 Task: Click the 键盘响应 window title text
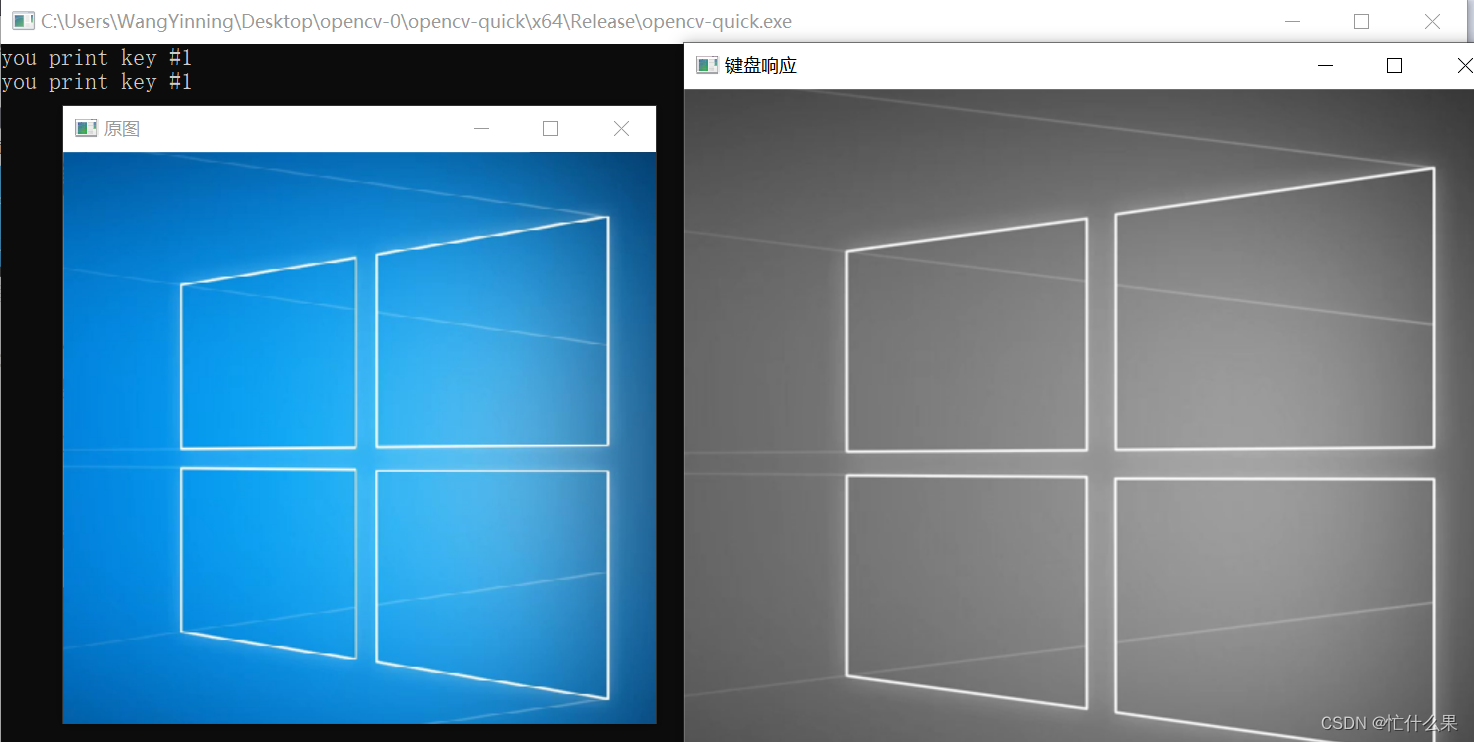pos(761,65)
